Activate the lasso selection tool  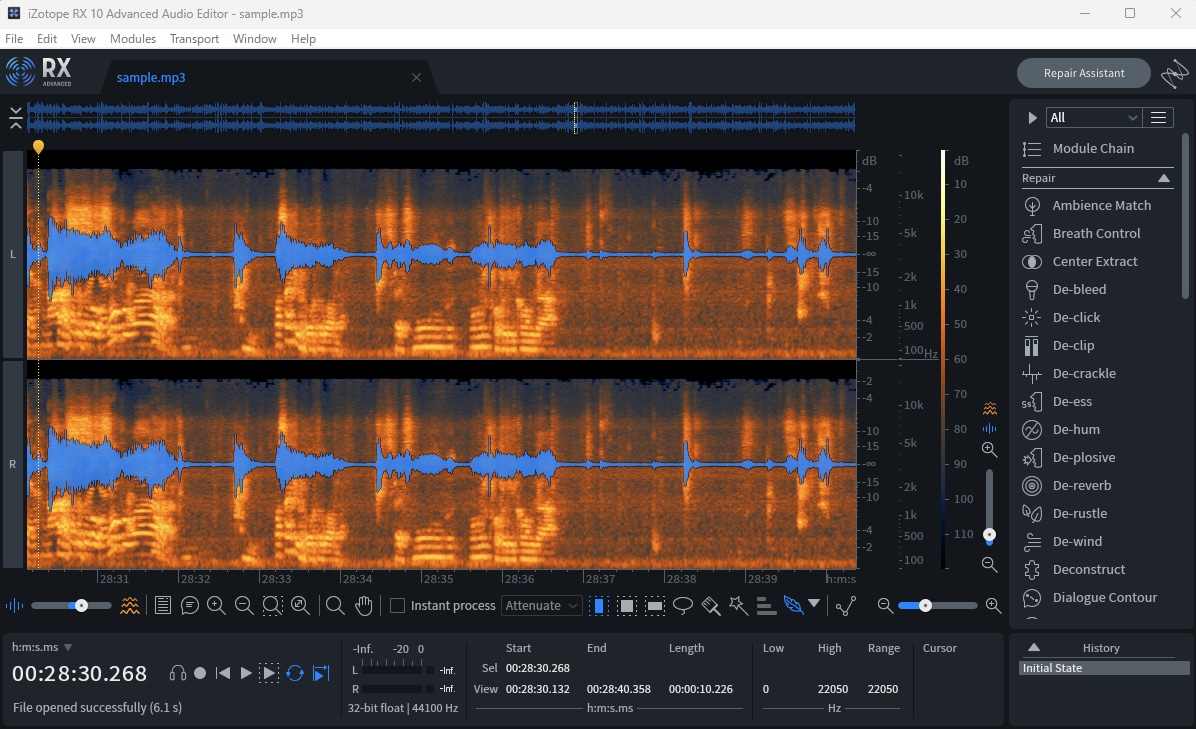[683, 605]
